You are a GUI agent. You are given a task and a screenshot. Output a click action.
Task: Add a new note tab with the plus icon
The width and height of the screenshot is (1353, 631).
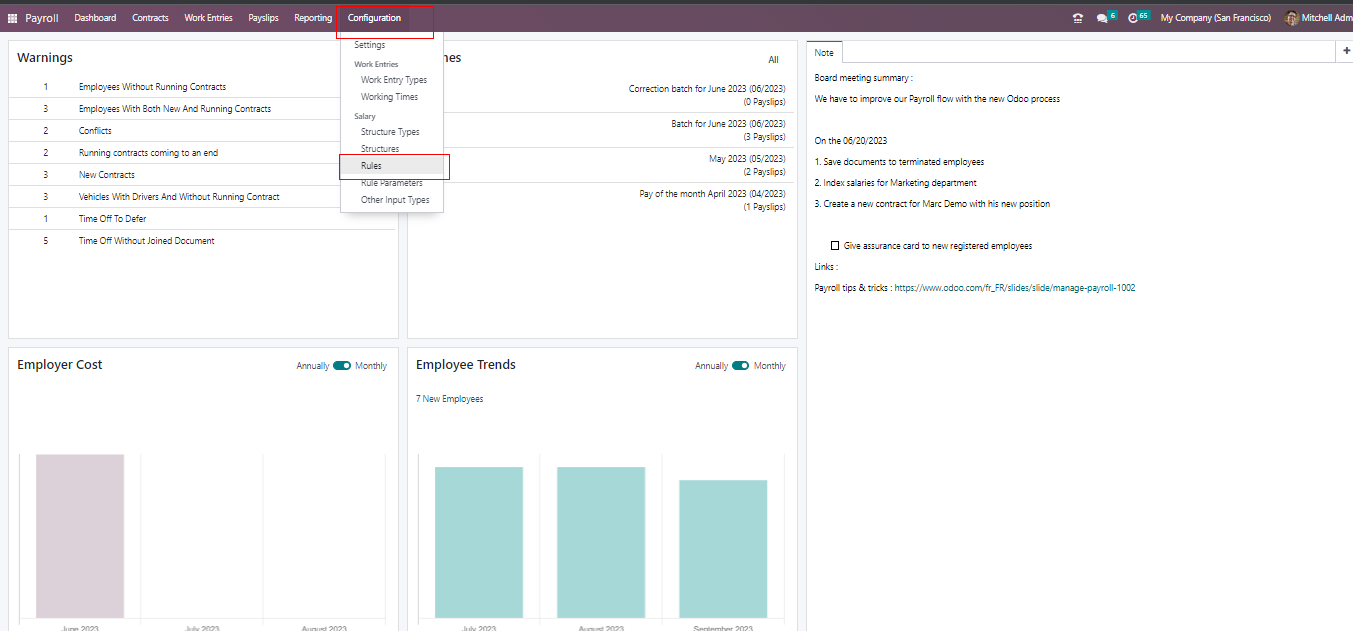click(x=1346, y=51)
